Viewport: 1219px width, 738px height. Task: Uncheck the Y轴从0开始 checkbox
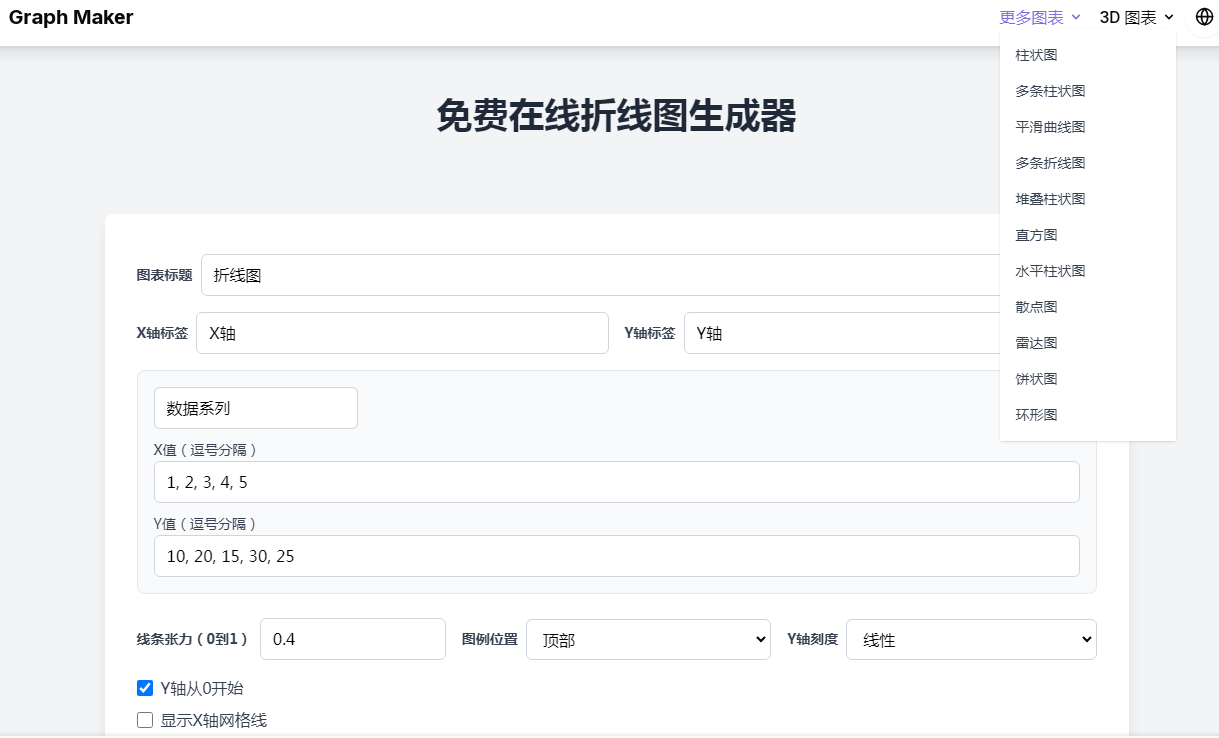pyautogui.click(x=145, y=688)
